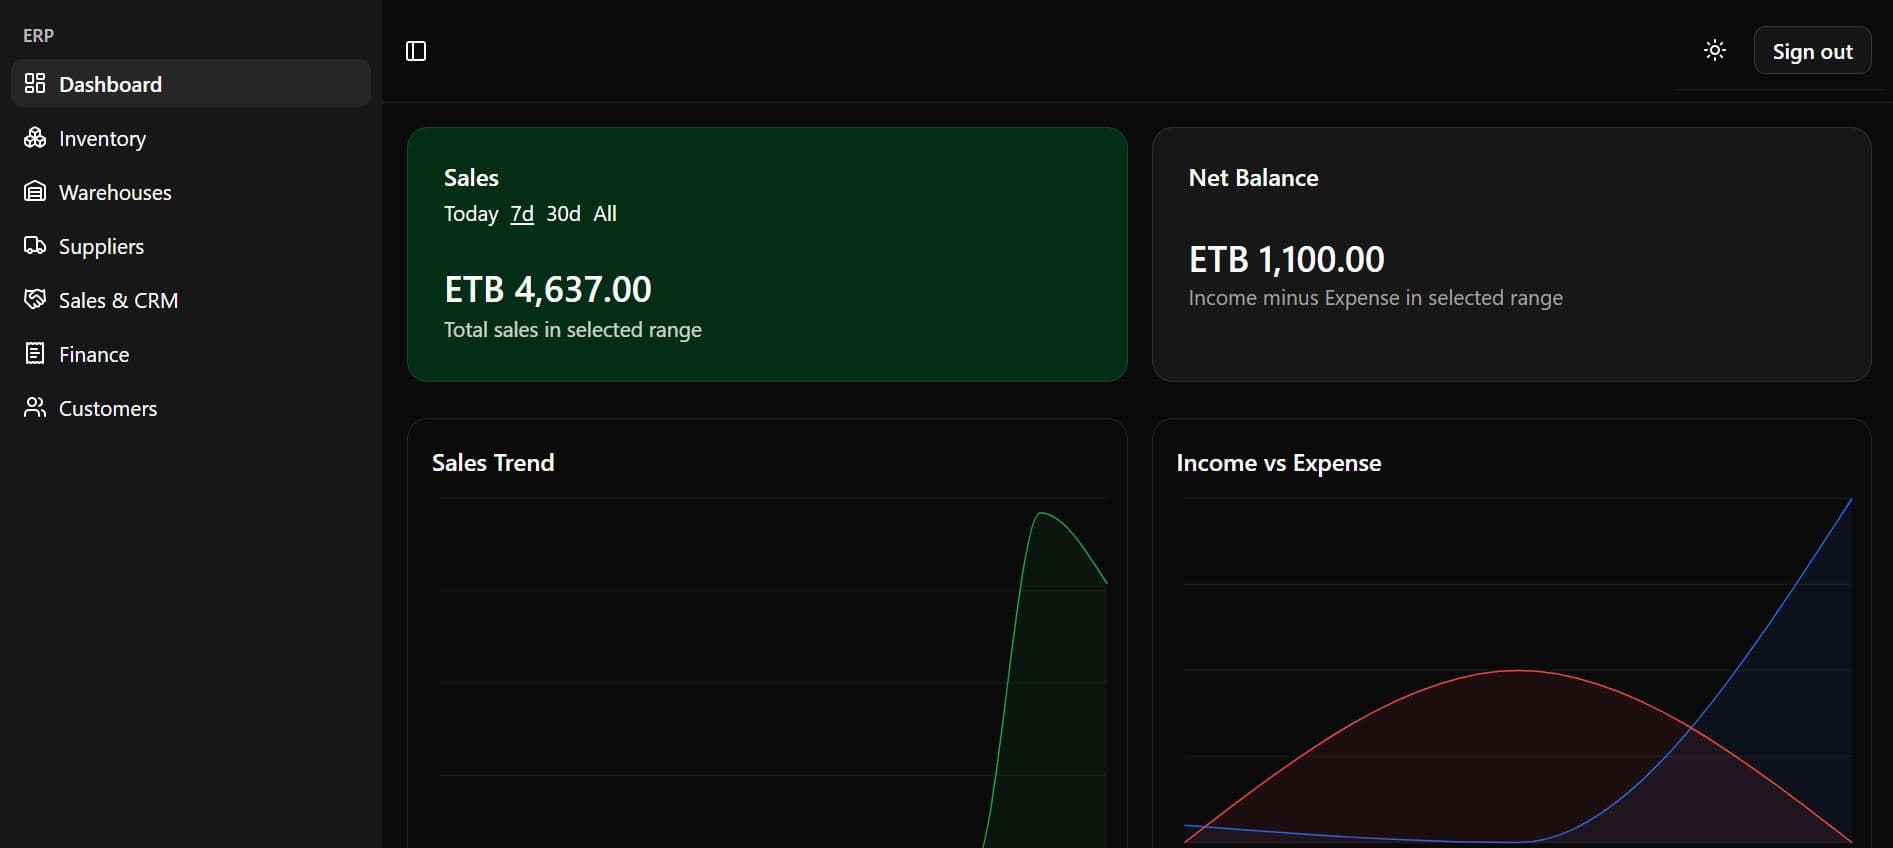Click the Finance document icon

click(x=35, y=353)
